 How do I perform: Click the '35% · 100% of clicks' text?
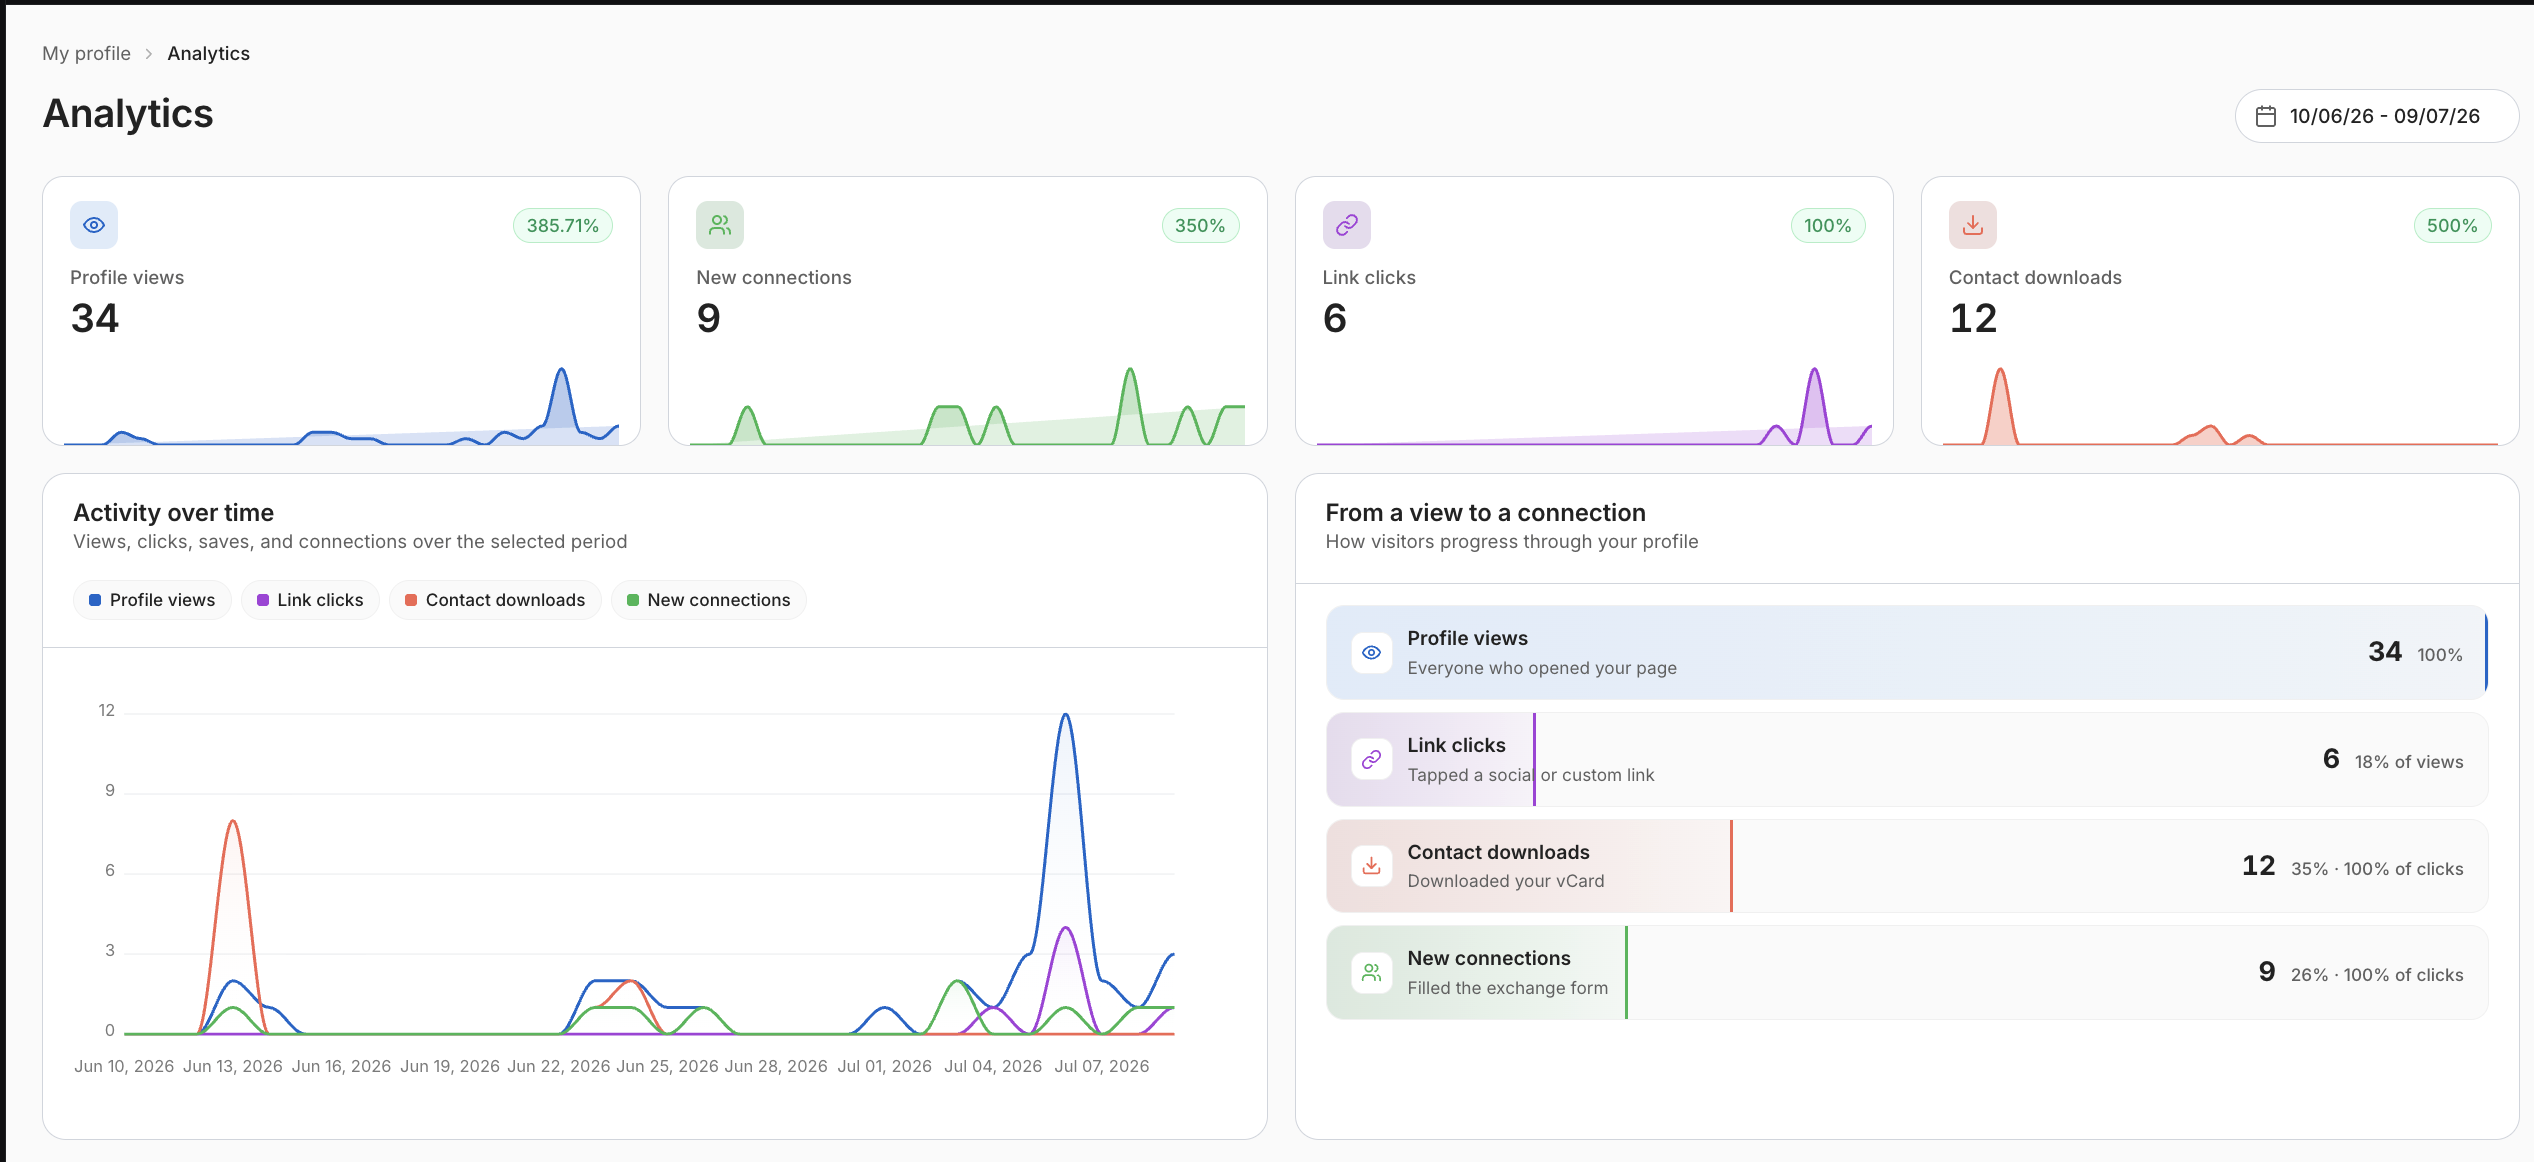(2377, 869)
